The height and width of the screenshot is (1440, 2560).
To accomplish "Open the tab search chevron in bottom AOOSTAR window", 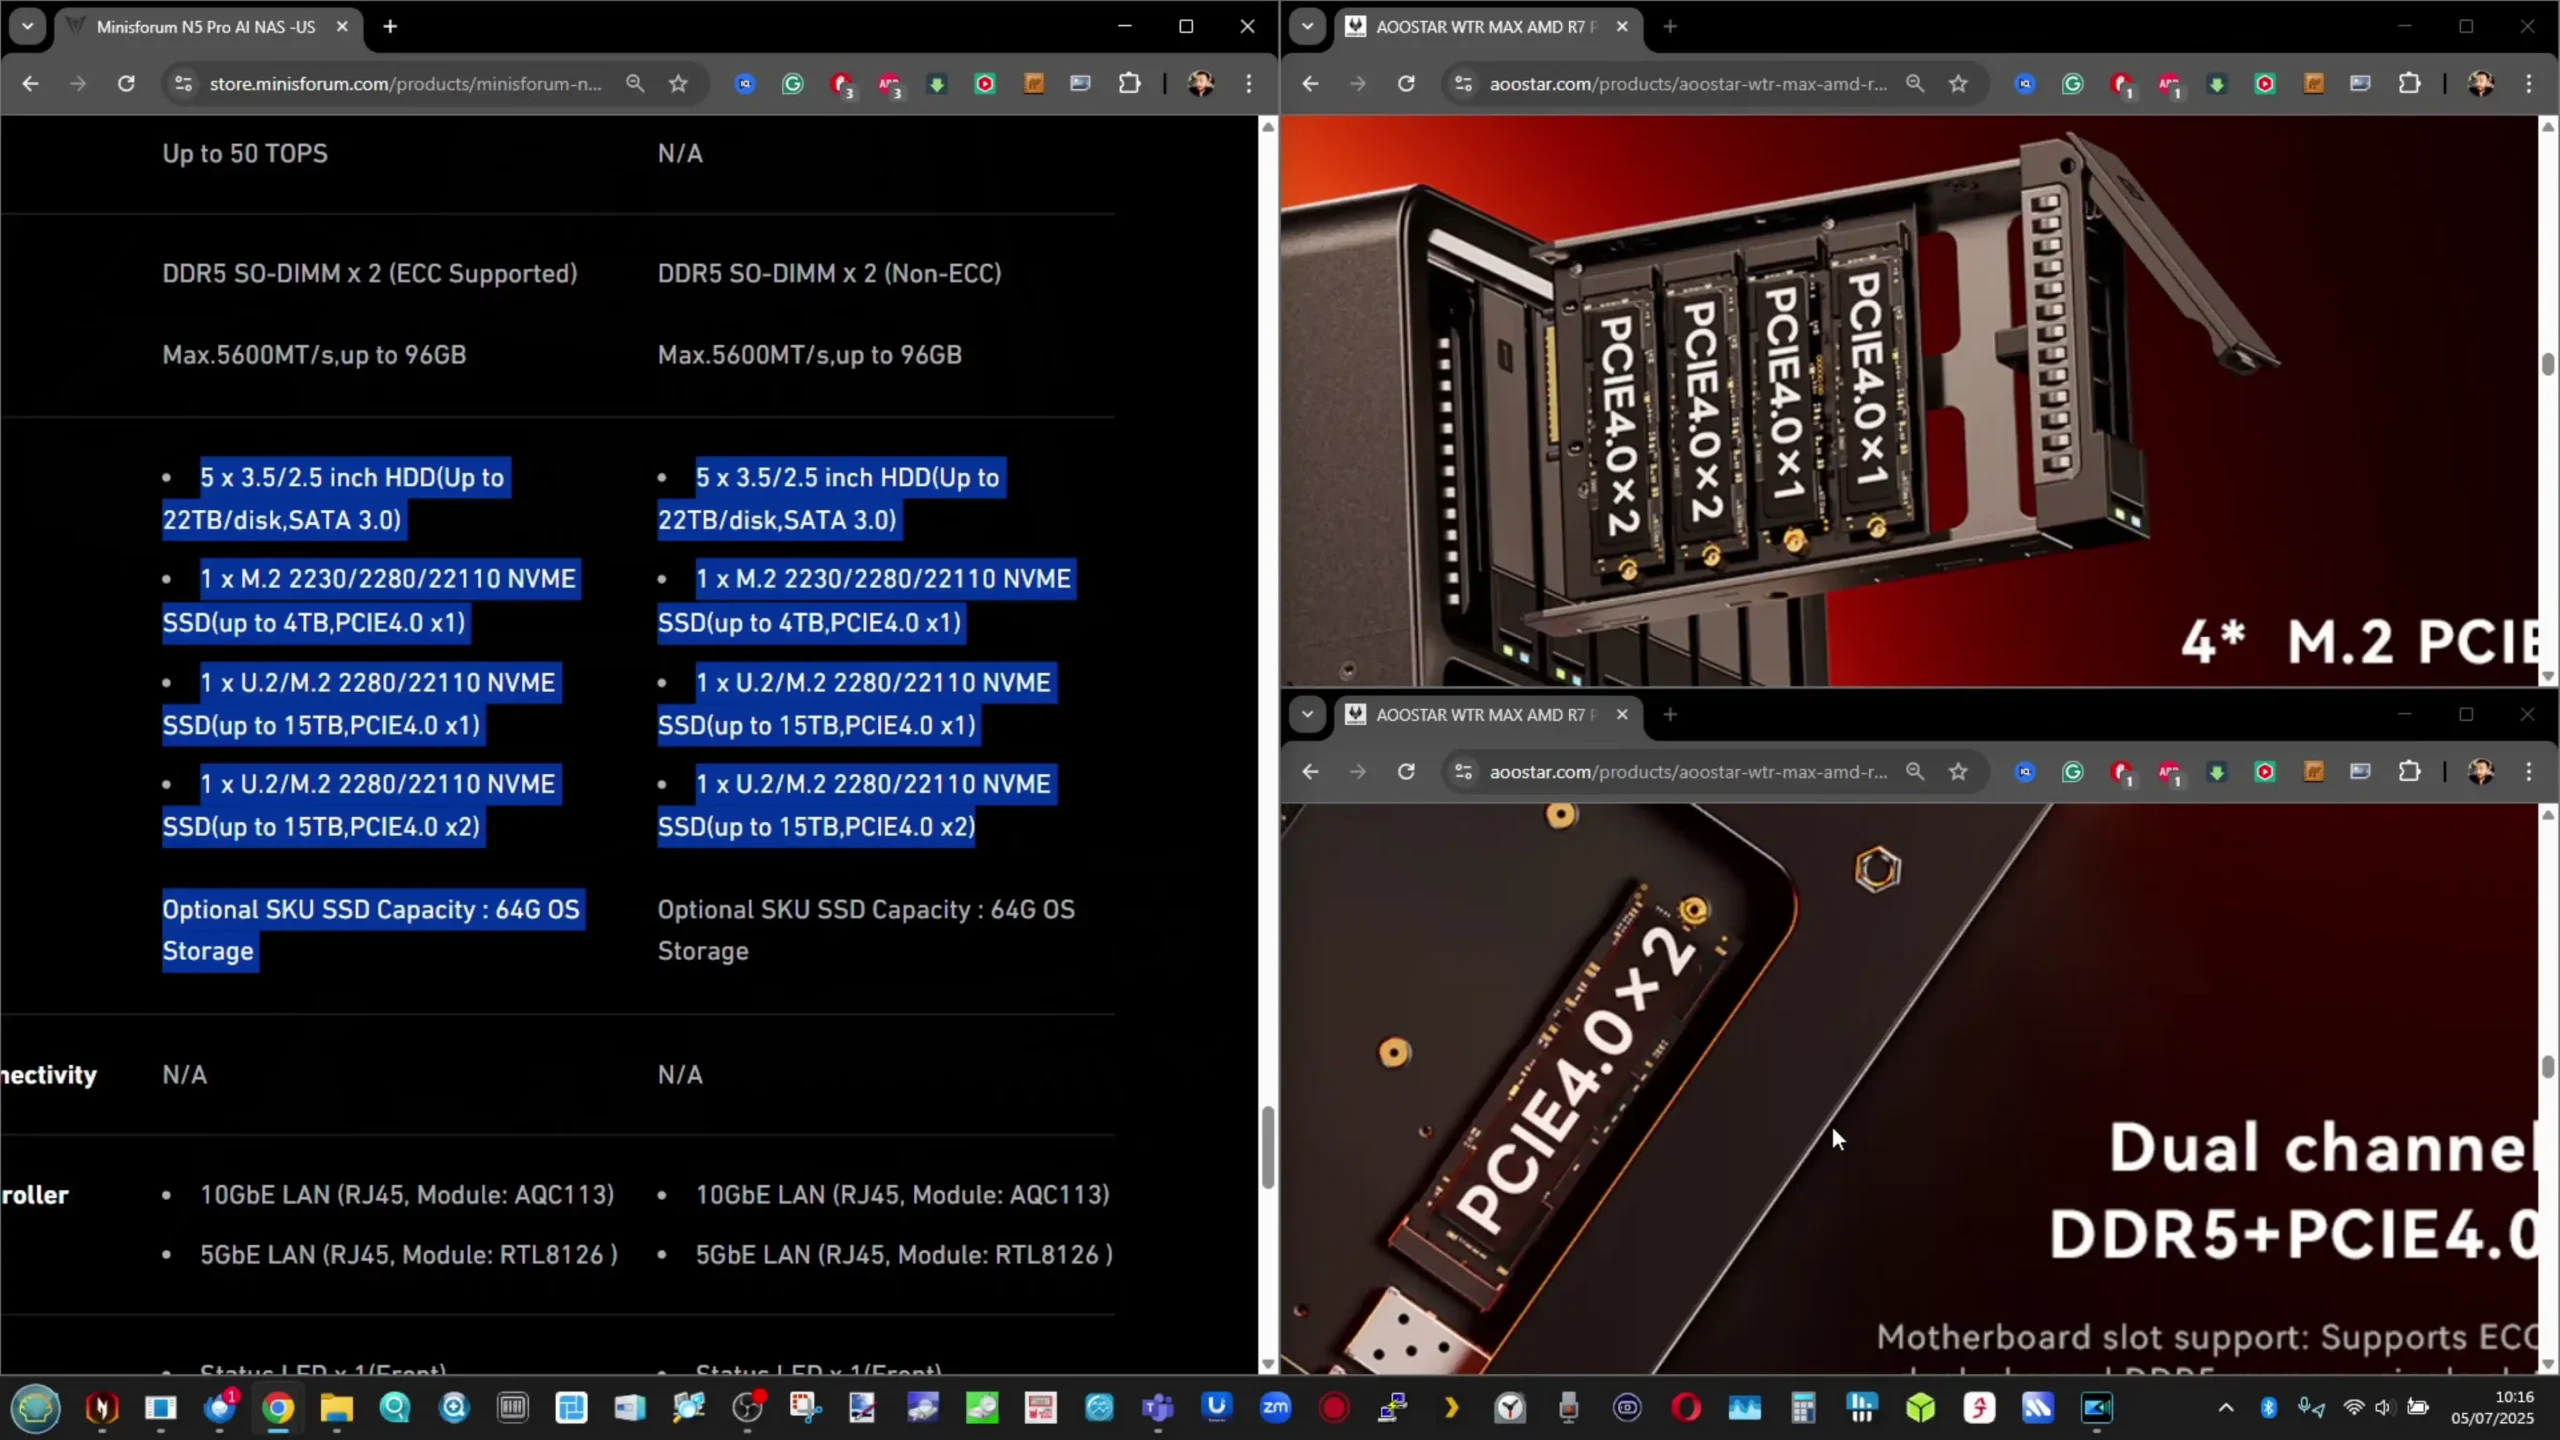I will point(1307,715).
